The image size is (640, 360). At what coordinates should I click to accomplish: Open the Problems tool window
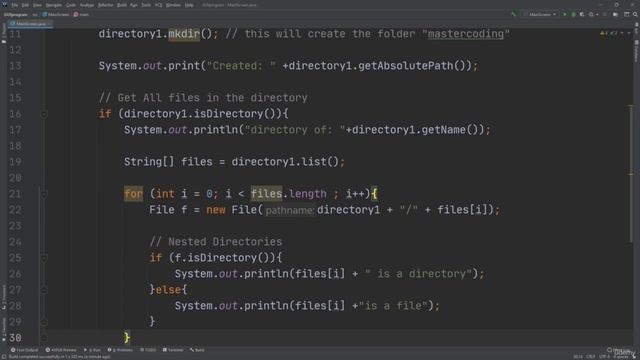(x=120, y=350)
